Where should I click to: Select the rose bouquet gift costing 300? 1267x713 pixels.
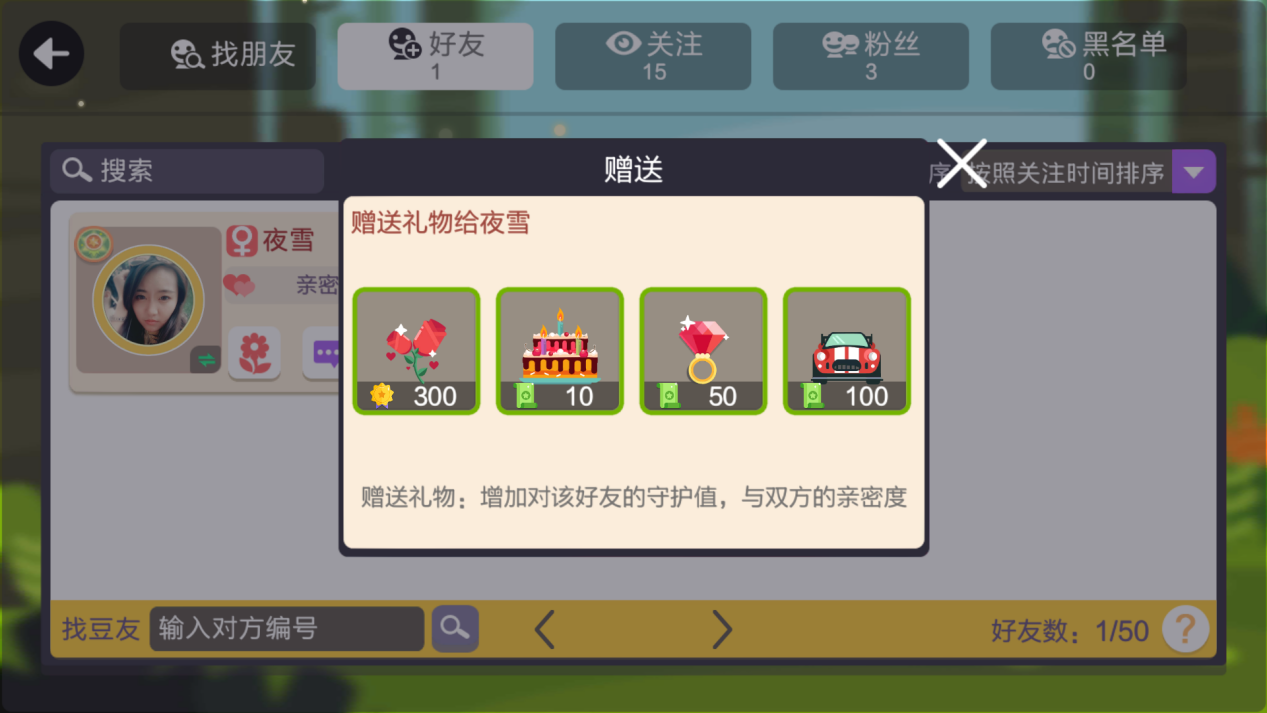(416, 351)
